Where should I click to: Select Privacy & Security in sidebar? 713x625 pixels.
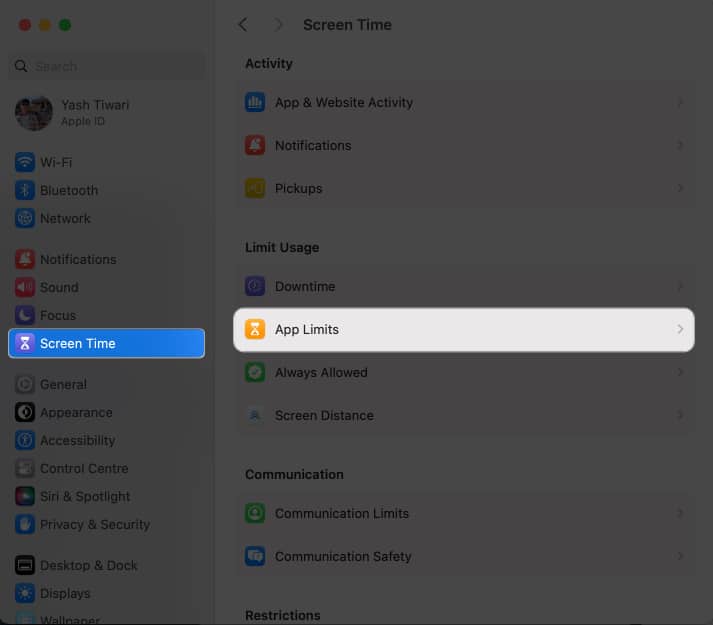tap(106, 524)
